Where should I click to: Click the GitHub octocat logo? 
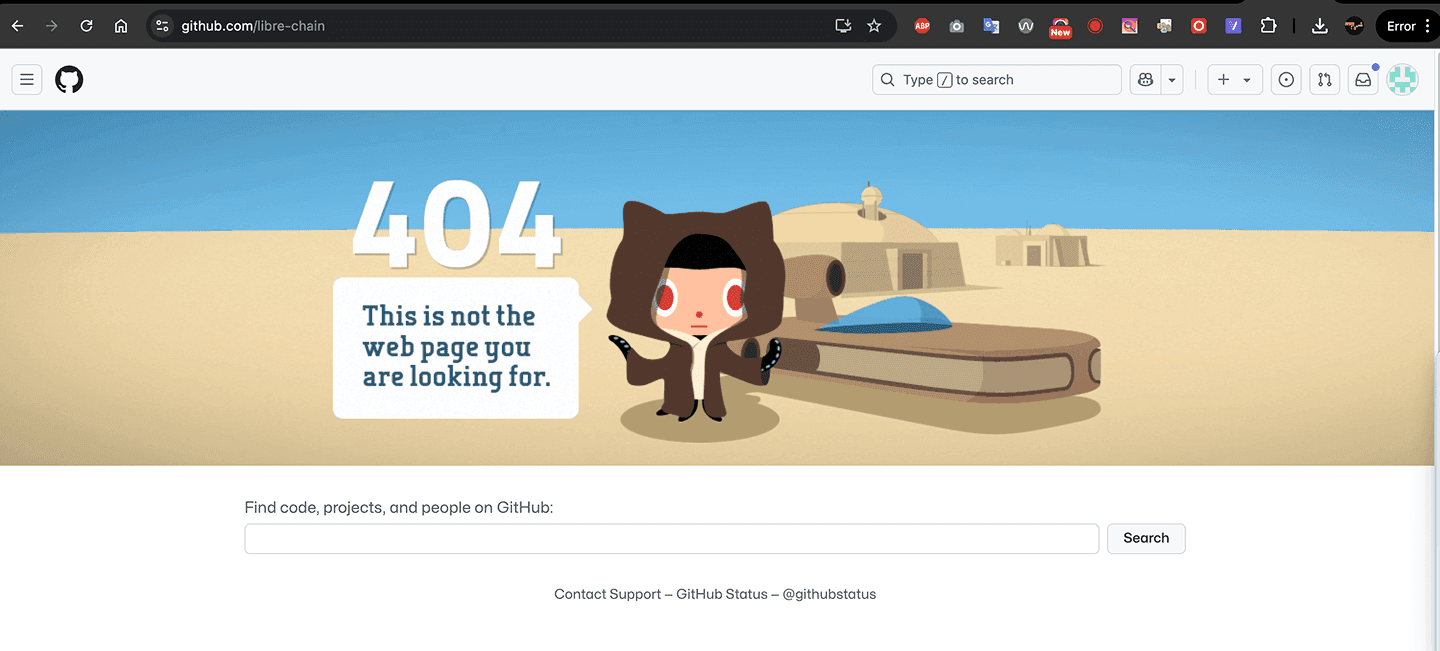[x=69, y=79]
